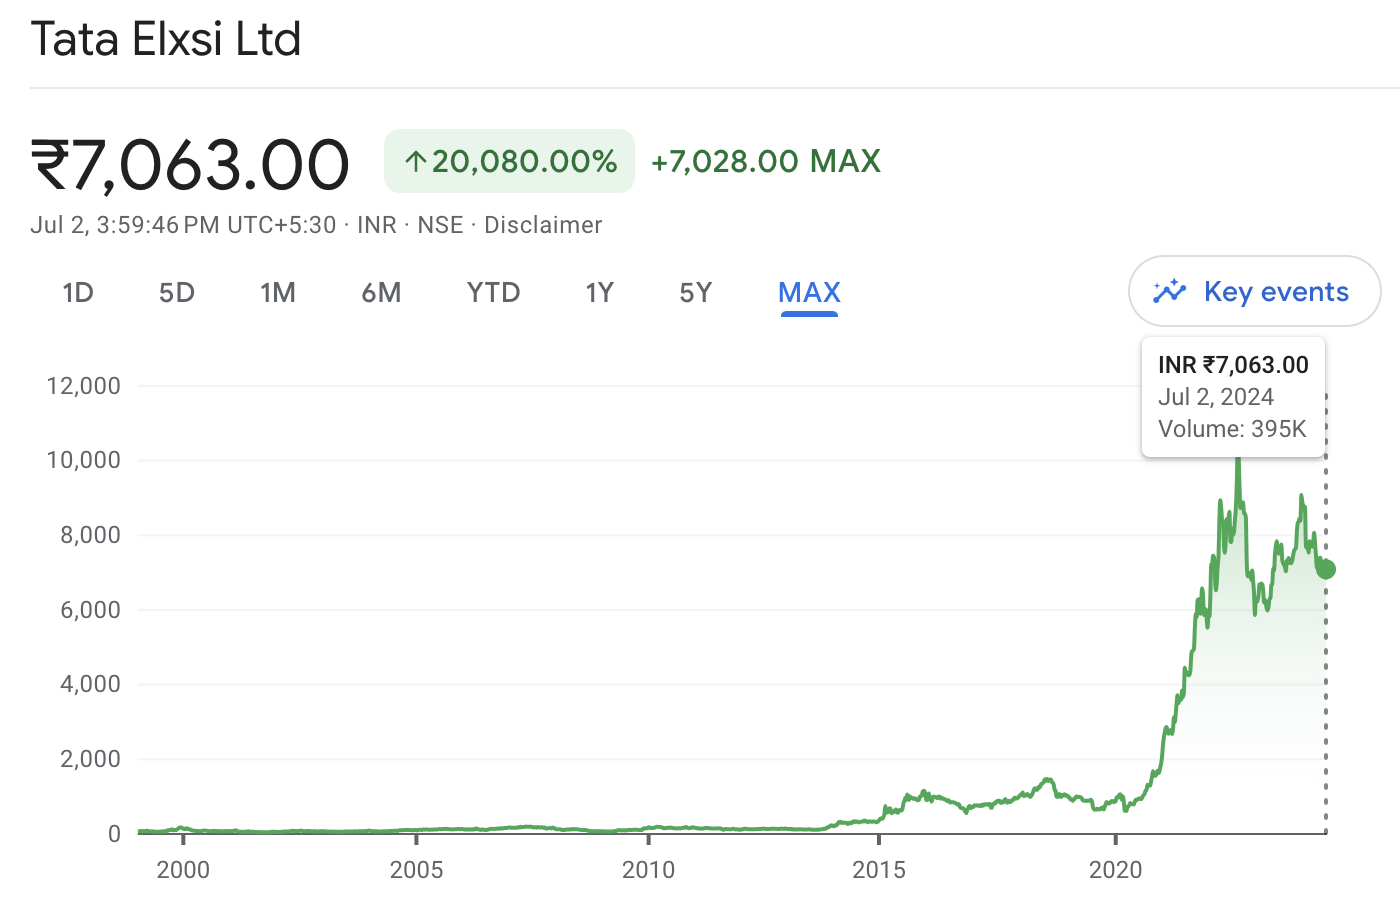The width and height of the screenshot is (1400, 902).
Task: Click the 12,000 price axis label
Action: (84, 385)
